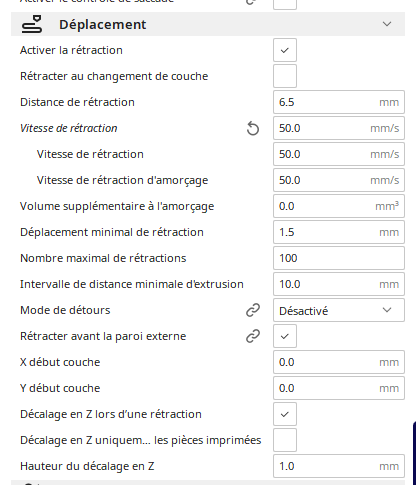Click the link icon beside Mode de détours
The height and width of the screenshot is (485, 416).
tap(253, 310)
